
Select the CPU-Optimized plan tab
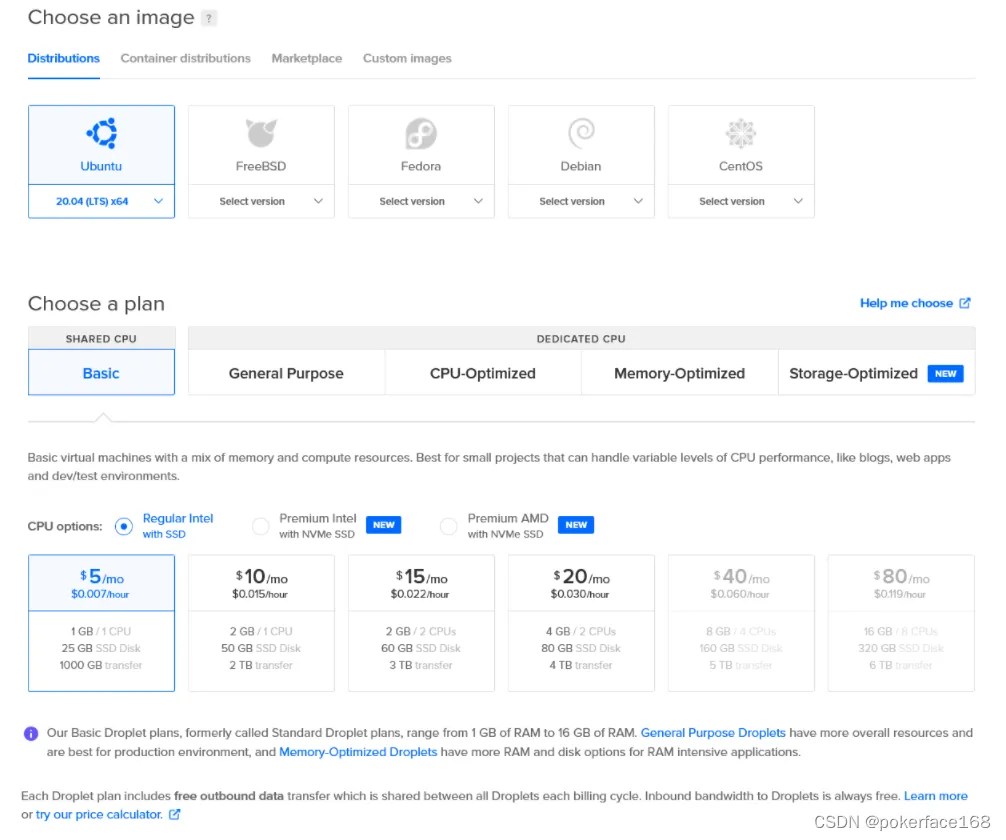pos(482,373)
